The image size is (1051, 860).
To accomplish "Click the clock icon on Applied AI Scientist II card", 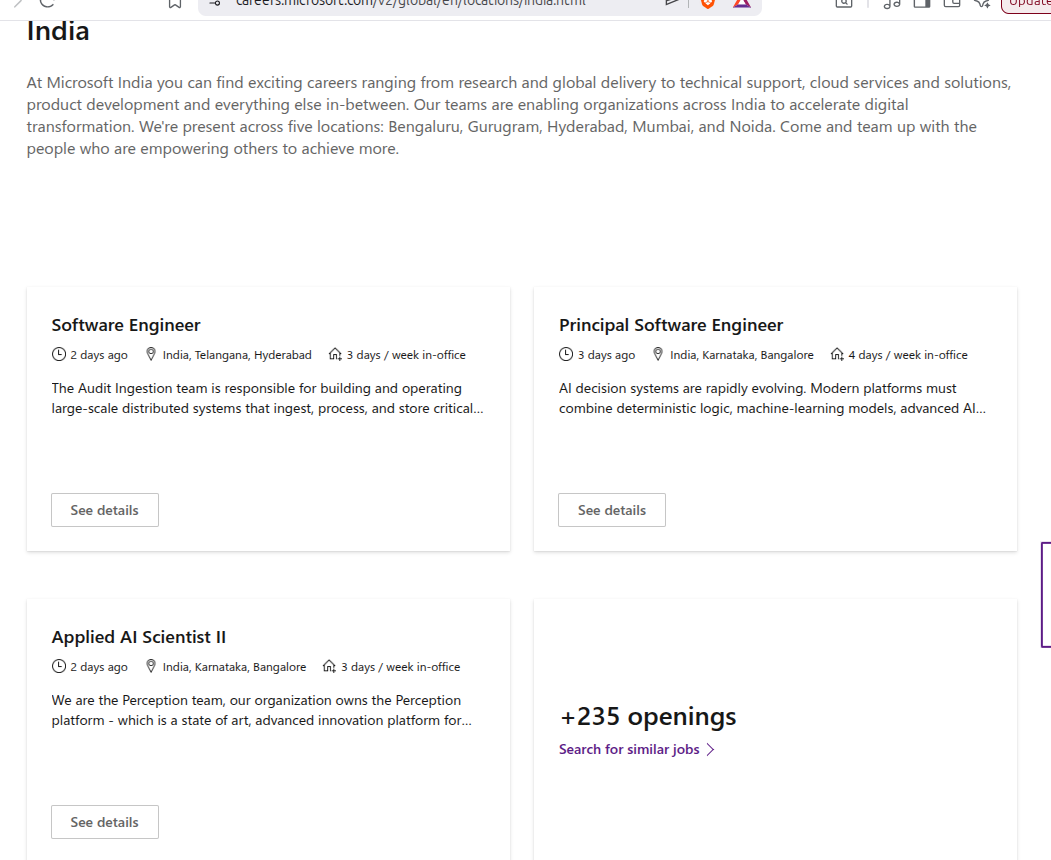I will (x=59, y=666).
